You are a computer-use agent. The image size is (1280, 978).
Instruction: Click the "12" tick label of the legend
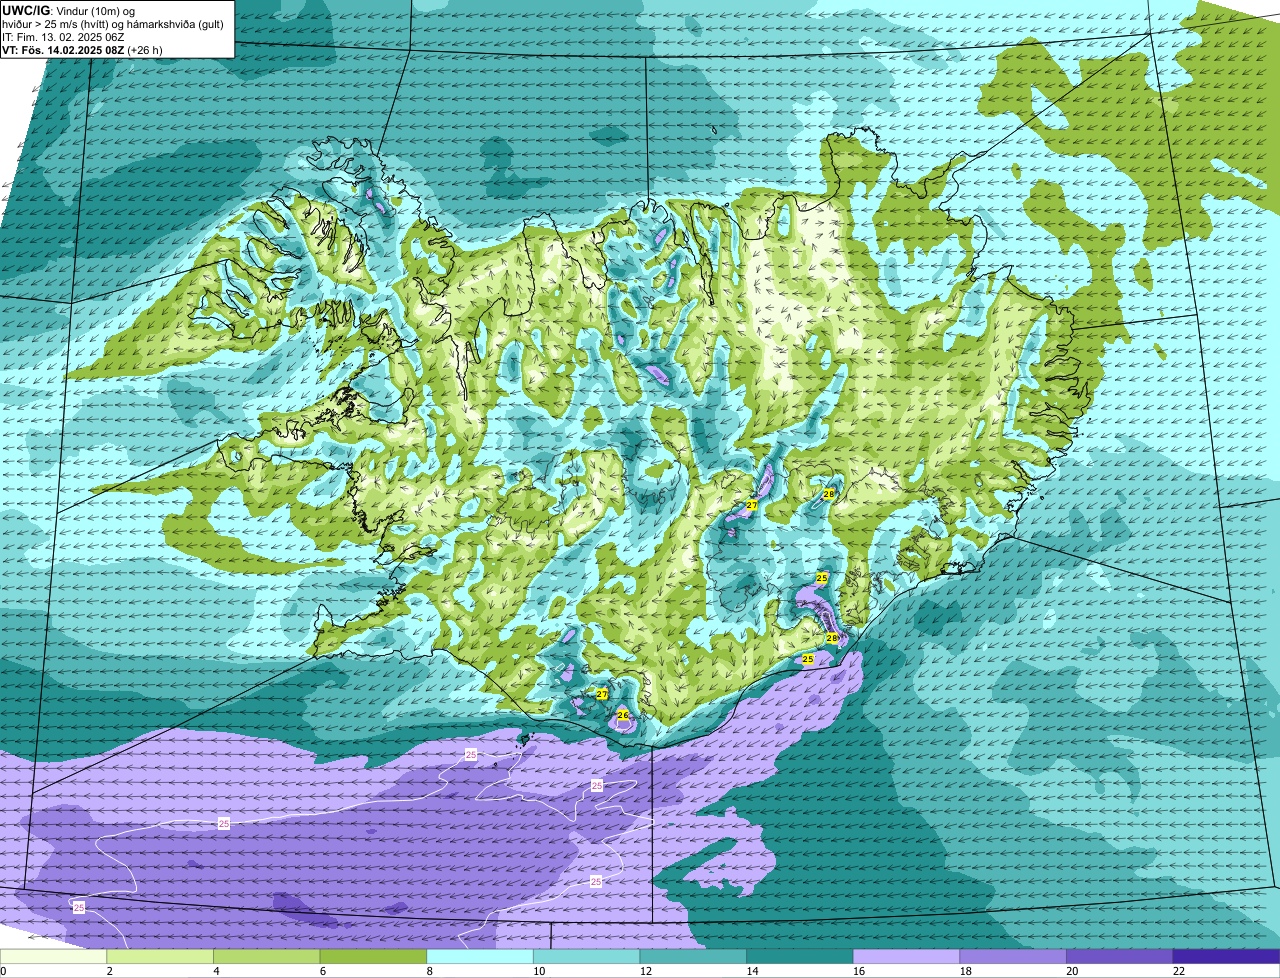coord(644,971)
